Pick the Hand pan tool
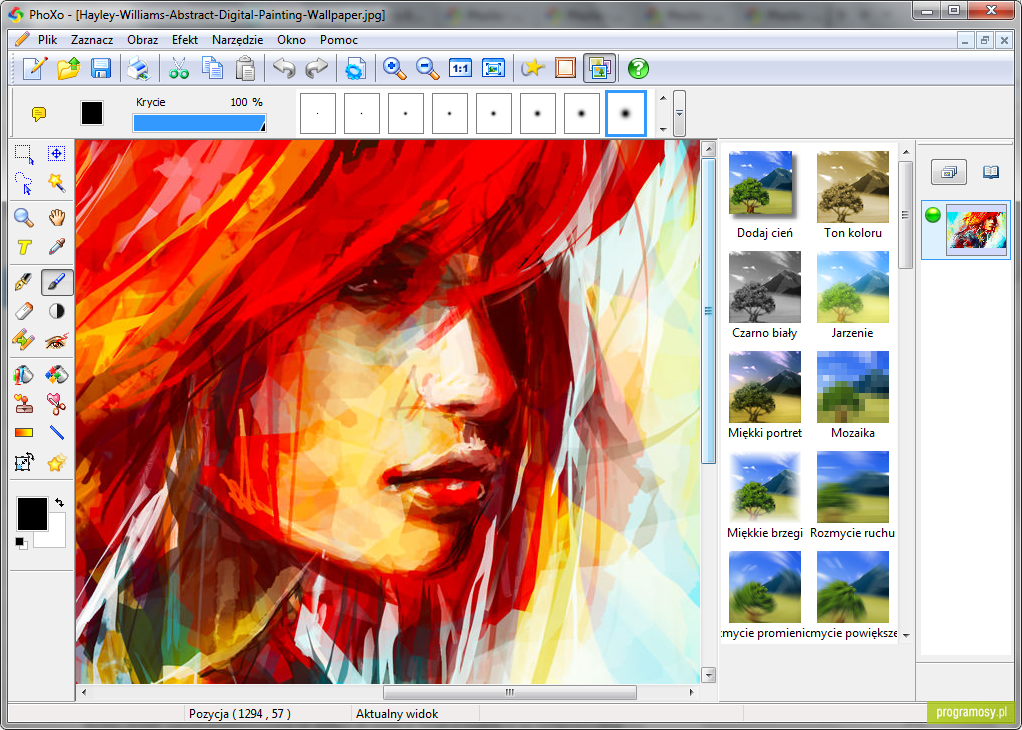Viewport: 1022px width, 730px height. click(x=57, y=218)
